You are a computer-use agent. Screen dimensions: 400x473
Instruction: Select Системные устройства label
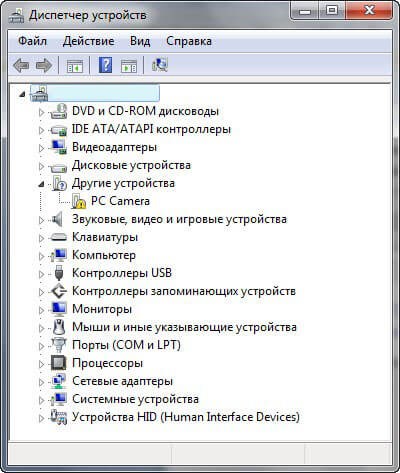[x=135, y=399]
